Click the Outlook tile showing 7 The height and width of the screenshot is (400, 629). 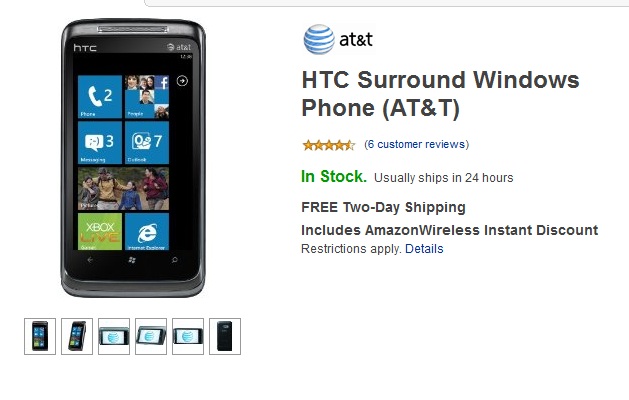[147, 143]
